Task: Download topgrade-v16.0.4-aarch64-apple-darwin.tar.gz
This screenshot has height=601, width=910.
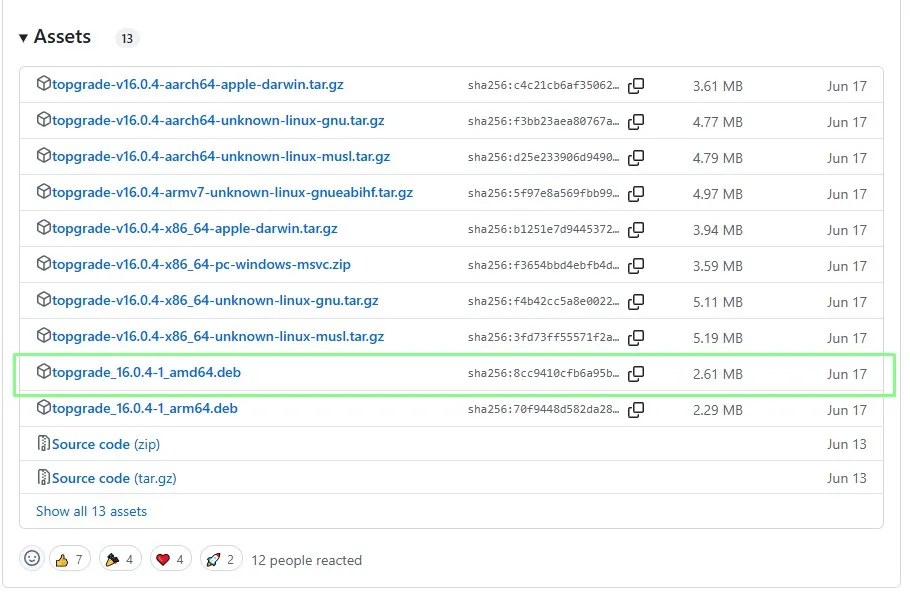Action: click(197, 85)
